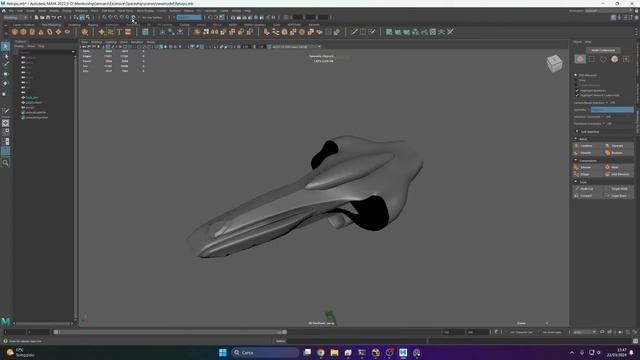
Task: Click the Save Scene icon in the status line
Action: pos(48,18)
